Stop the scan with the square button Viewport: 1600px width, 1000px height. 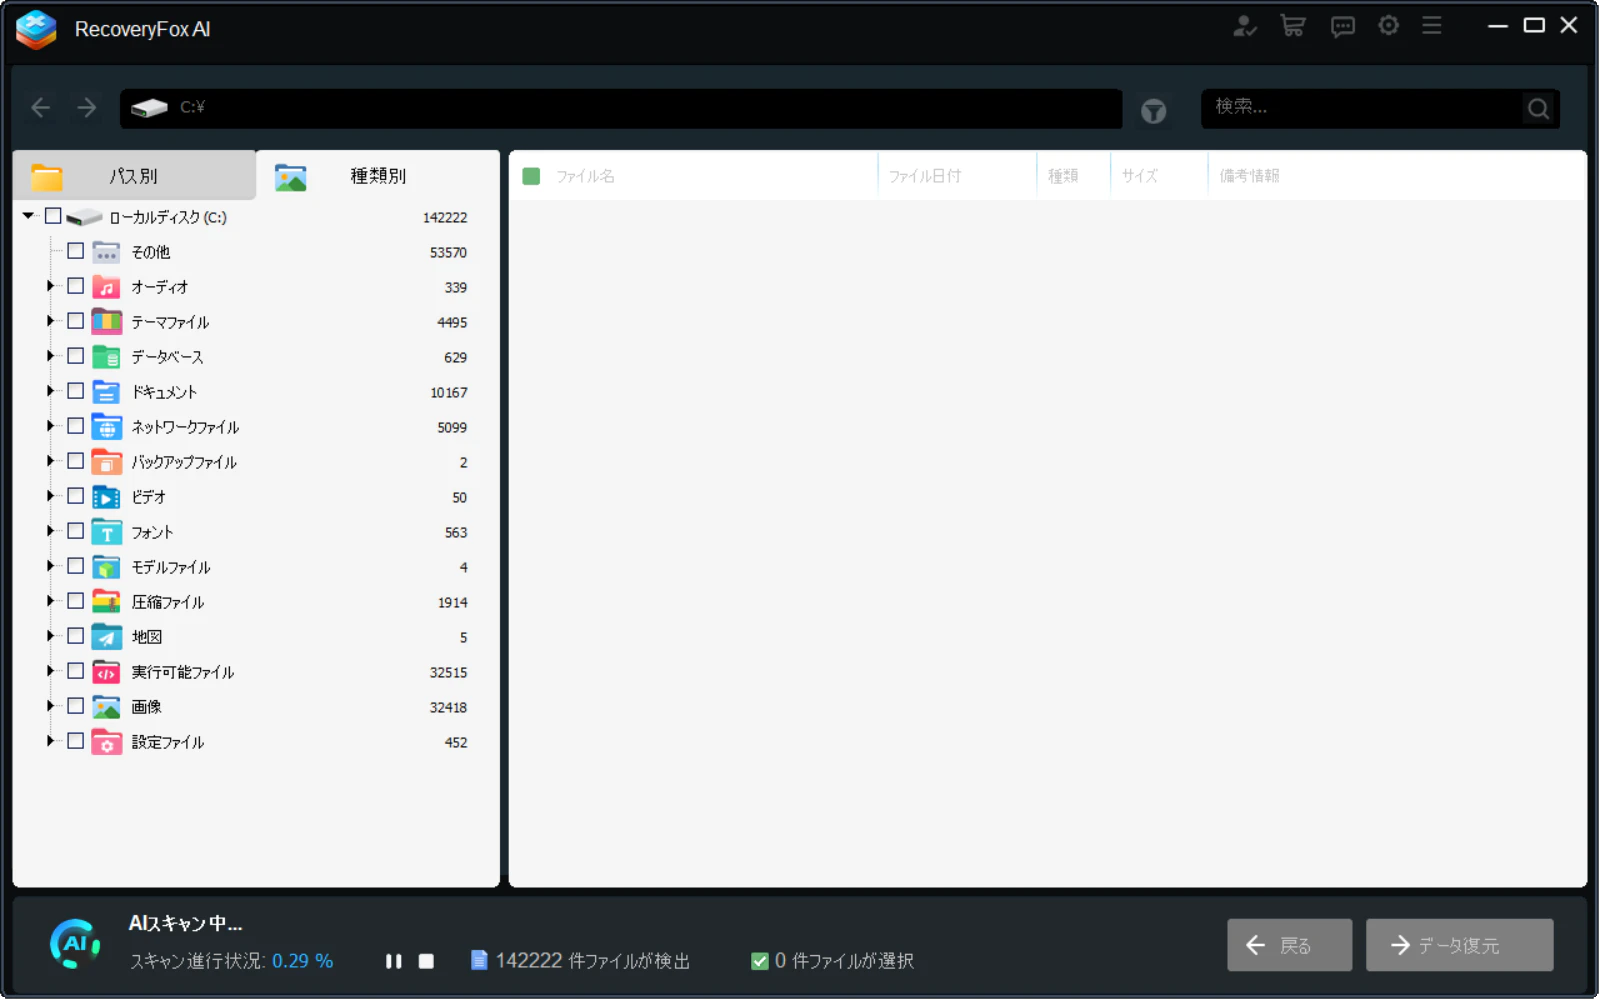point(426,961)
